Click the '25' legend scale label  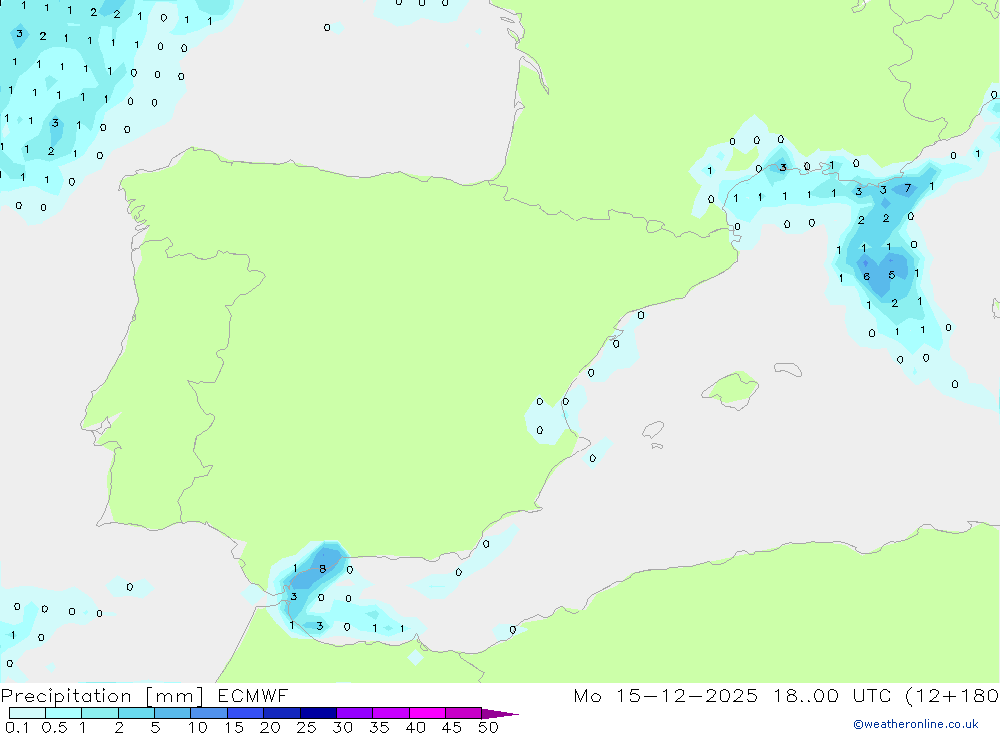point(307,727)
